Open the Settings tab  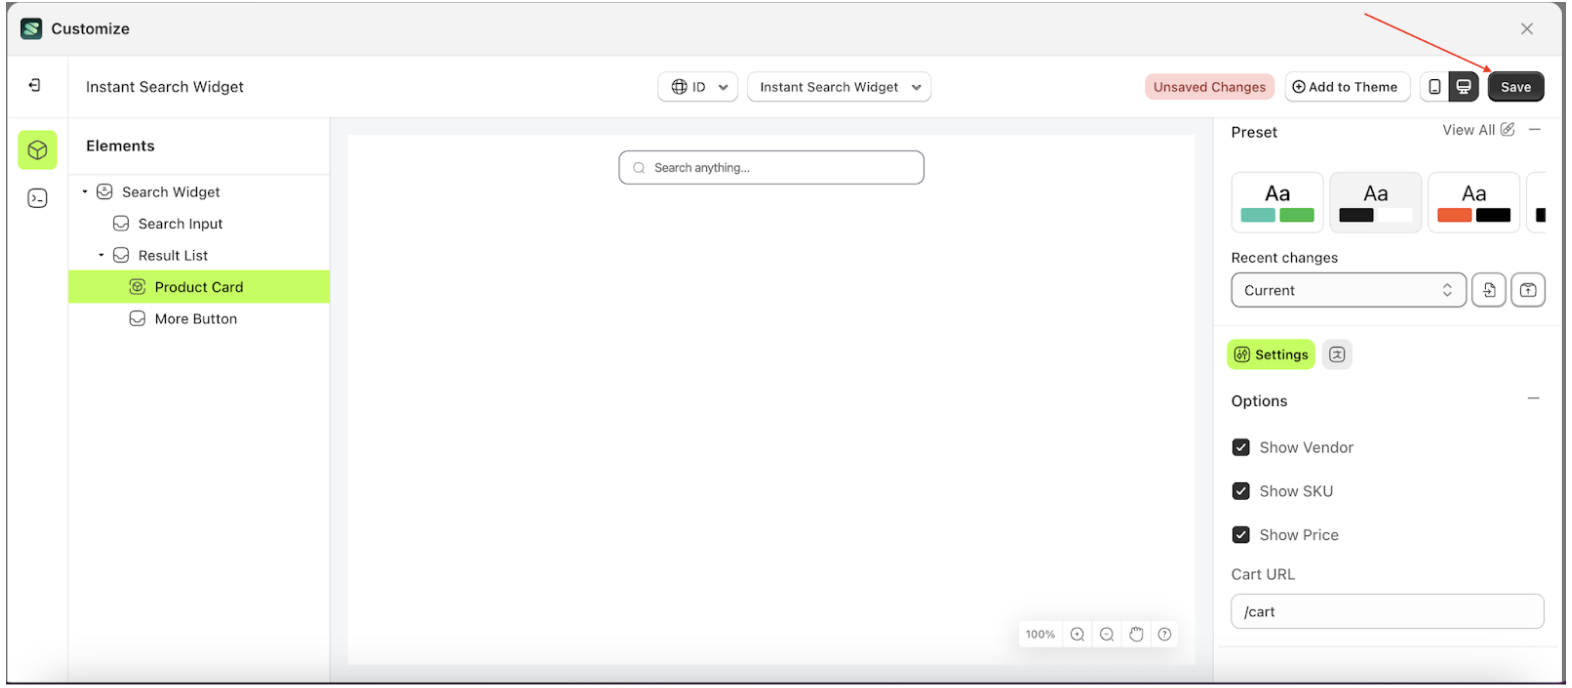click(1271, 354)
